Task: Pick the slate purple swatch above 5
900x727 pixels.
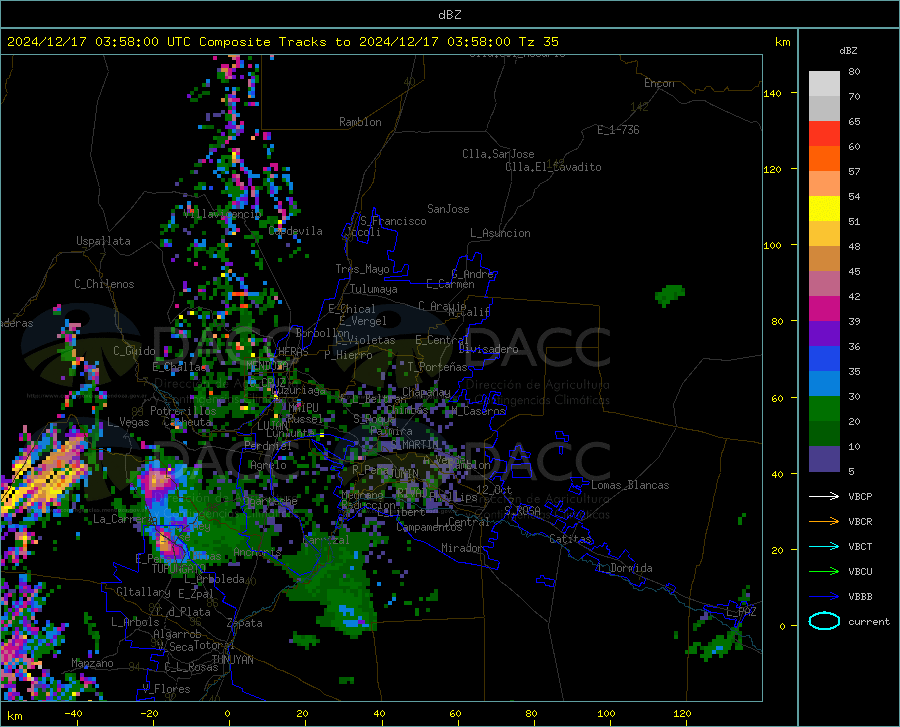Action: tap(824, 459)
